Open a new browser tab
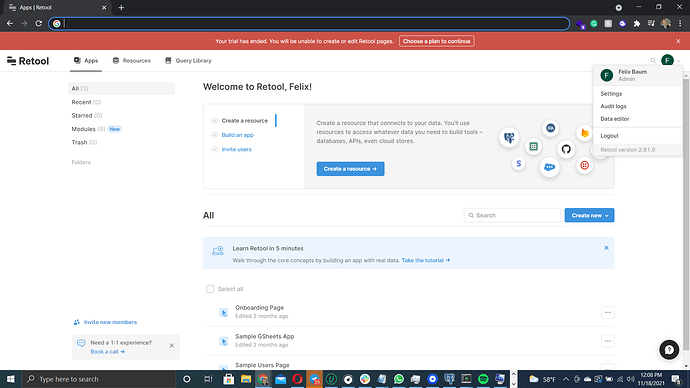The width and height of the screenshot is (690, 388). 121,7
